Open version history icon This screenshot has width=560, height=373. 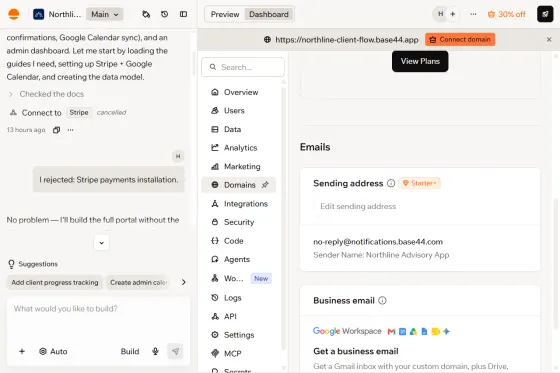coord(165,14)
